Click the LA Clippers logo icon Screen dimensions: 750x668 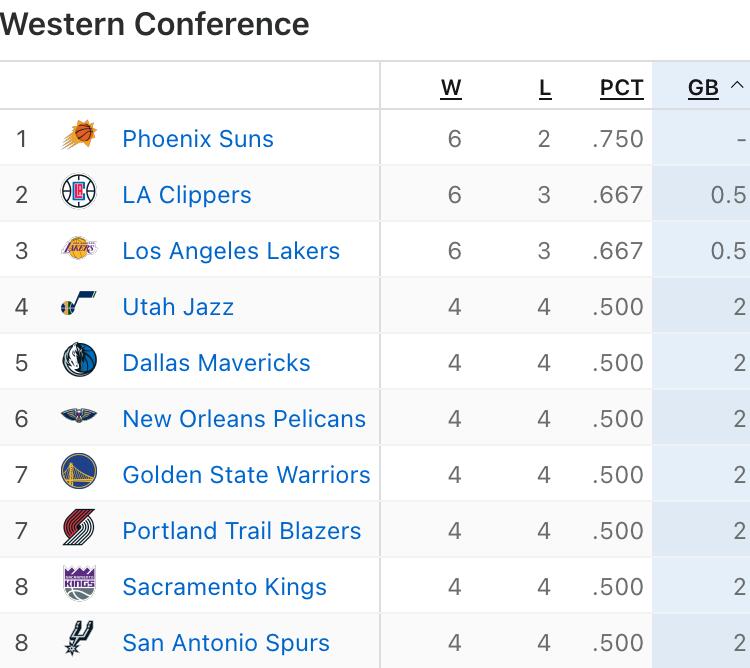coord(79,192)
